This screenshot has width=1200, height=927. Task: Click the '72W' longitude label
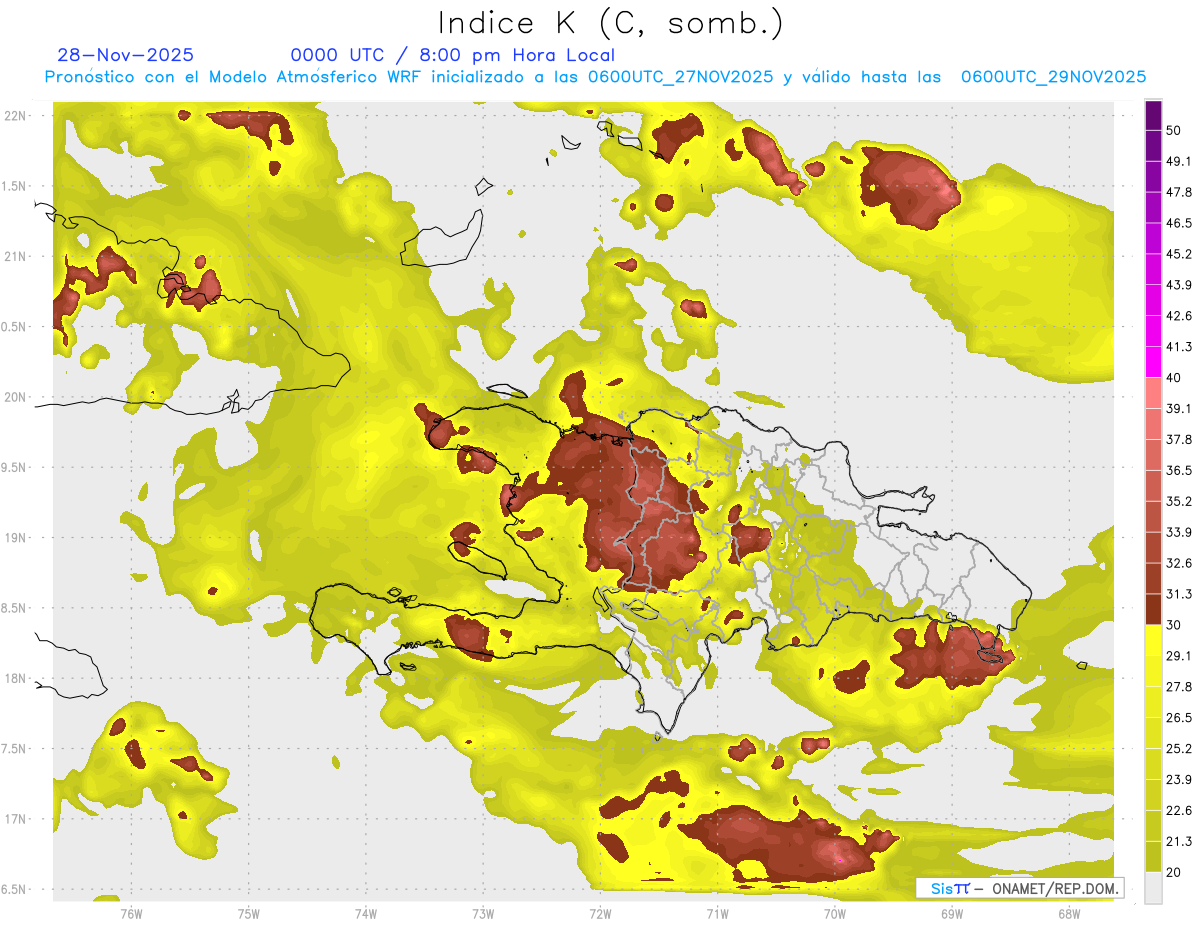tap(600, 913)
